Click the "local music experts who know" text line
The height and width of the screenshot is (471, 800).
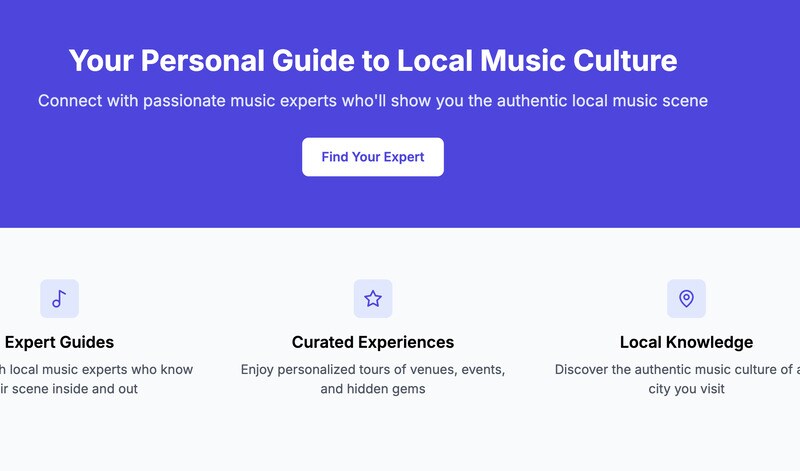[100, 370]
